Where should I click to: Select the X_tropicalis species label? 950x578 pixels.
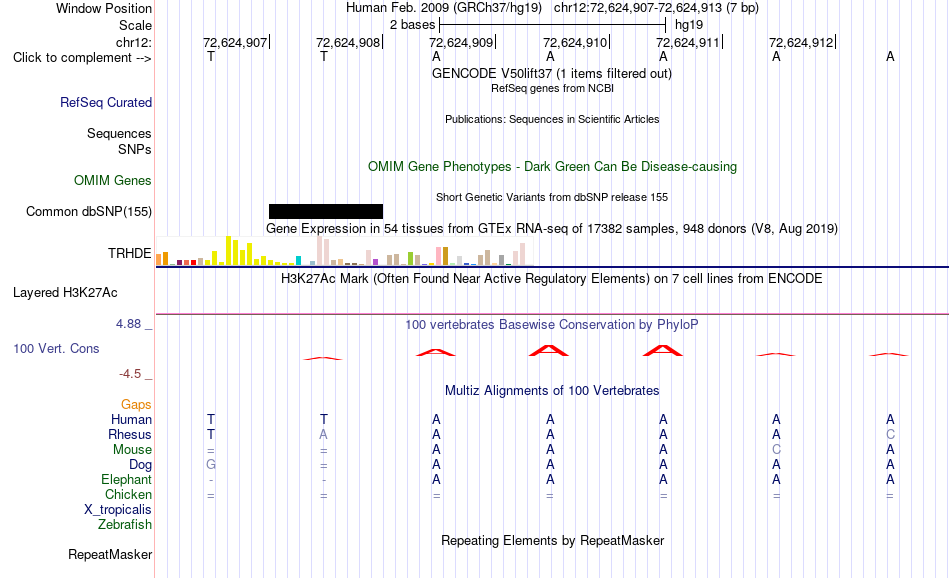[x=118, y=510]
